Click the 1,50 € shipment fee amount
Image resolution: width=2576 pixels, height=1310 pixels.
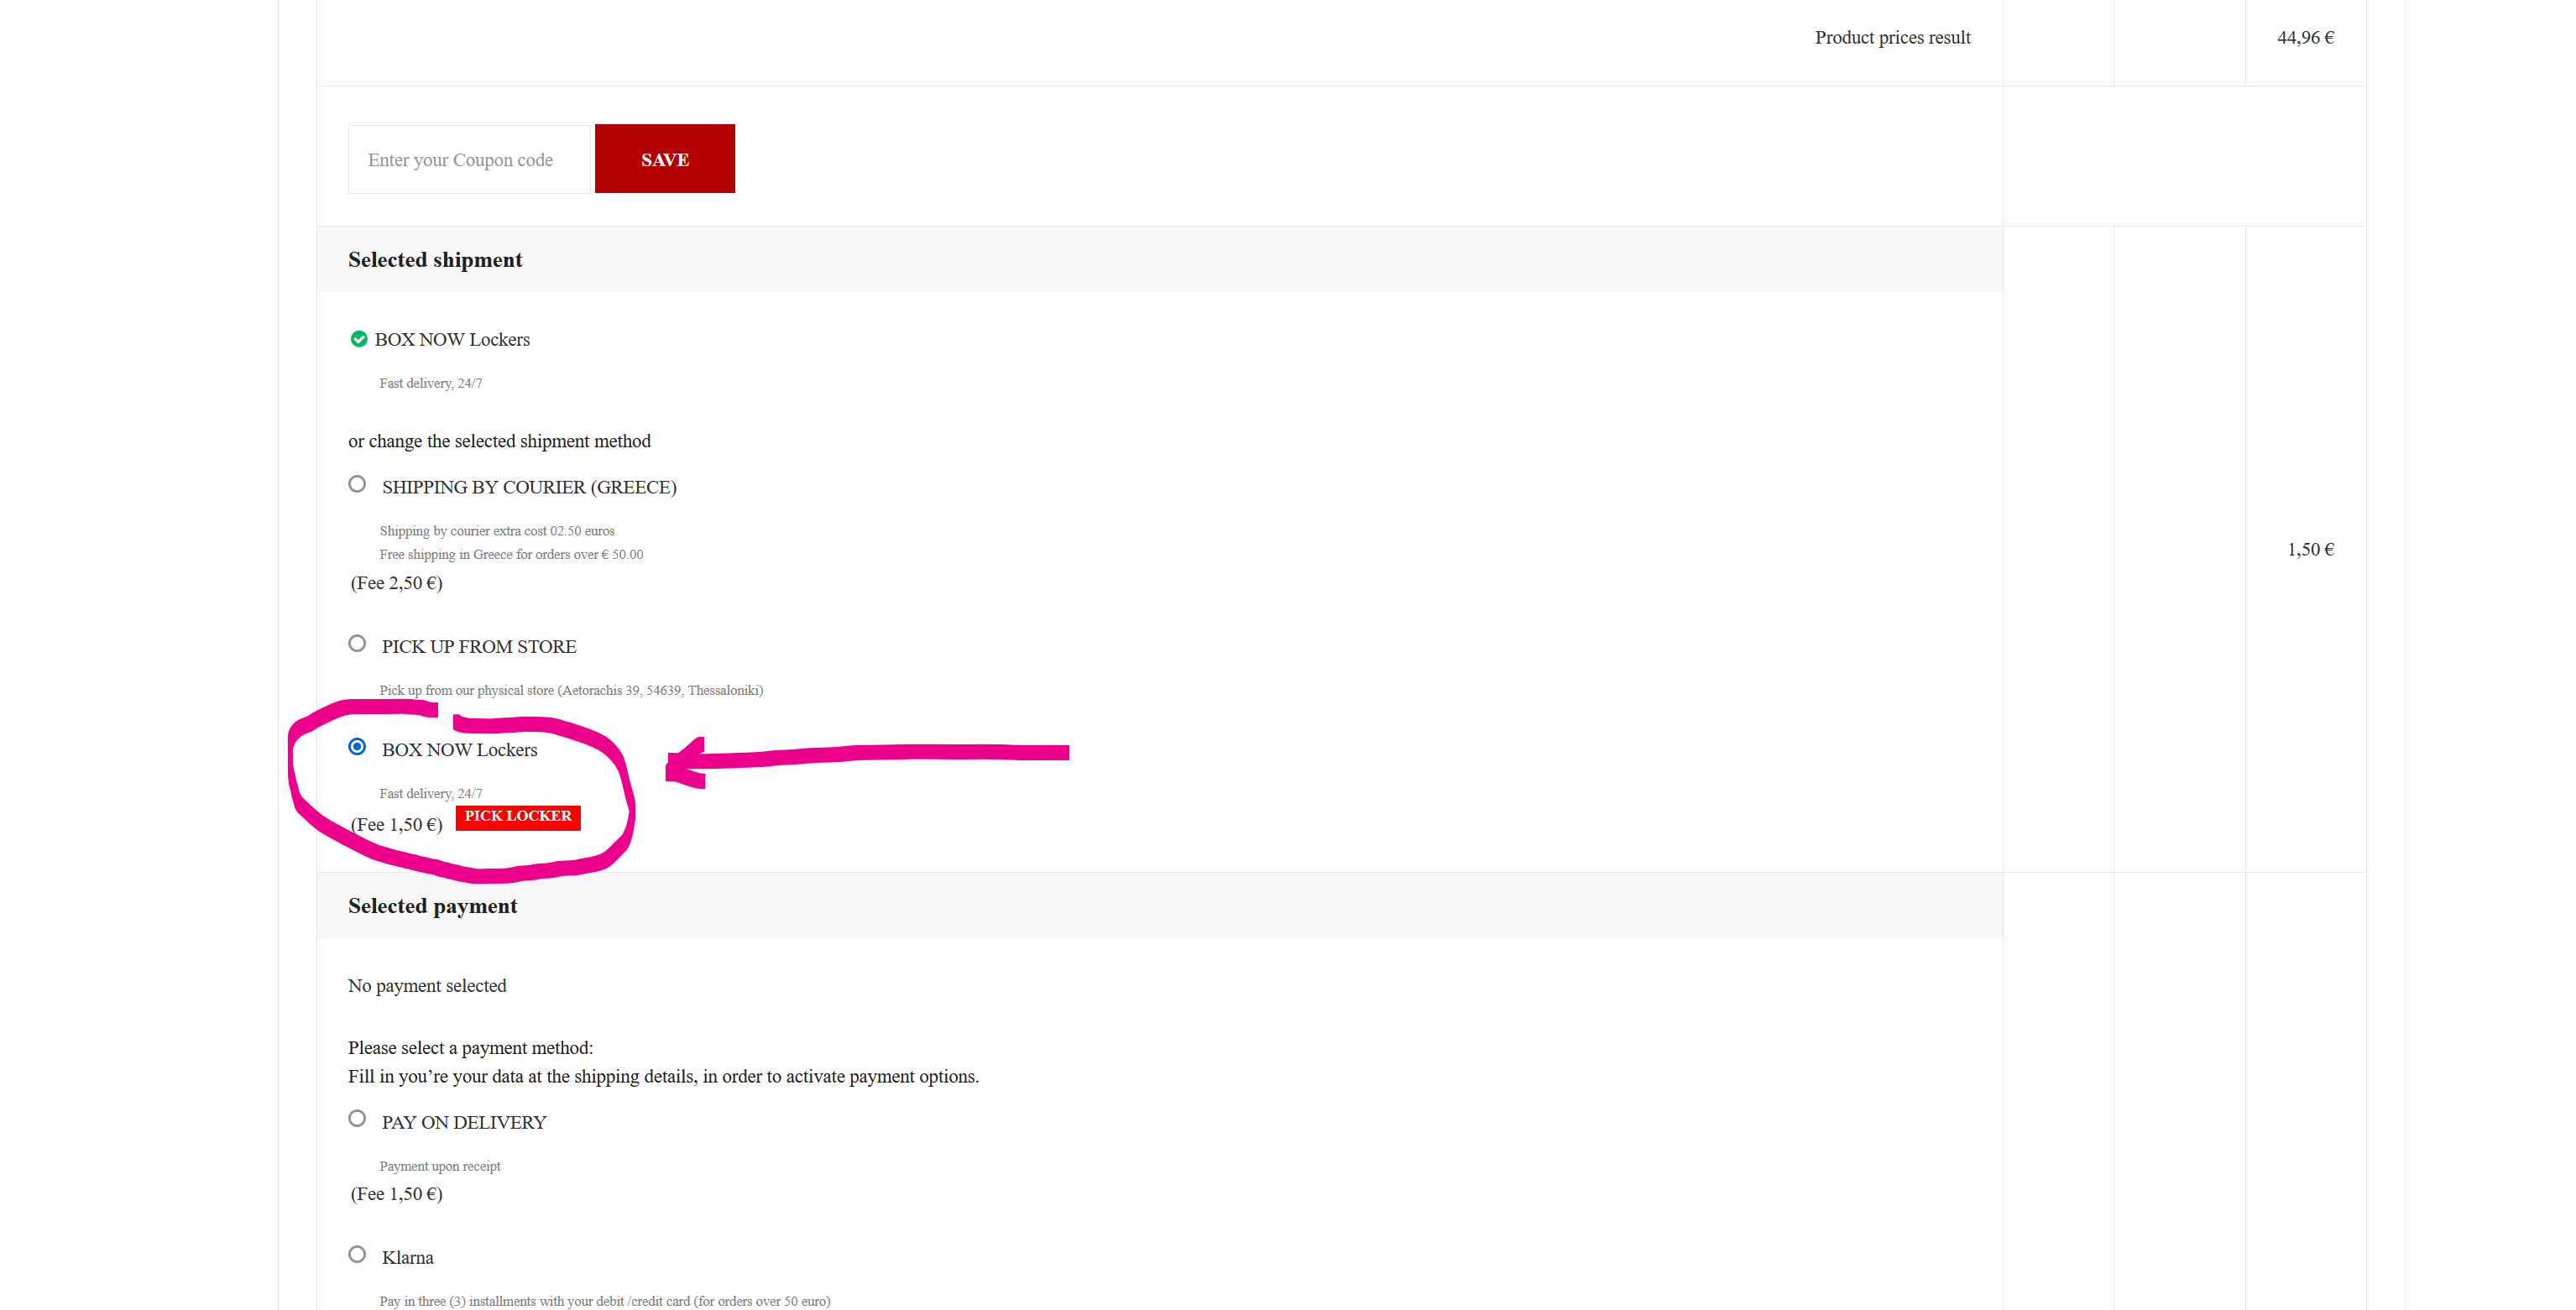[2310, 549]
